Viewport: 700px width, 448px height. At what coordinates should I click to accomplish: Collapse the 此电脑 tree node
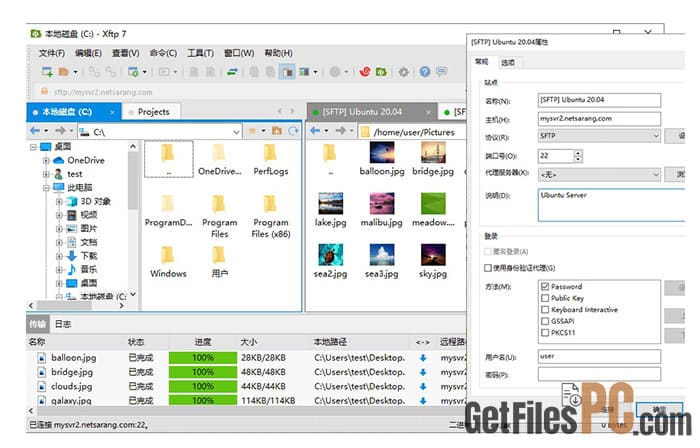[x=46, y=188]
